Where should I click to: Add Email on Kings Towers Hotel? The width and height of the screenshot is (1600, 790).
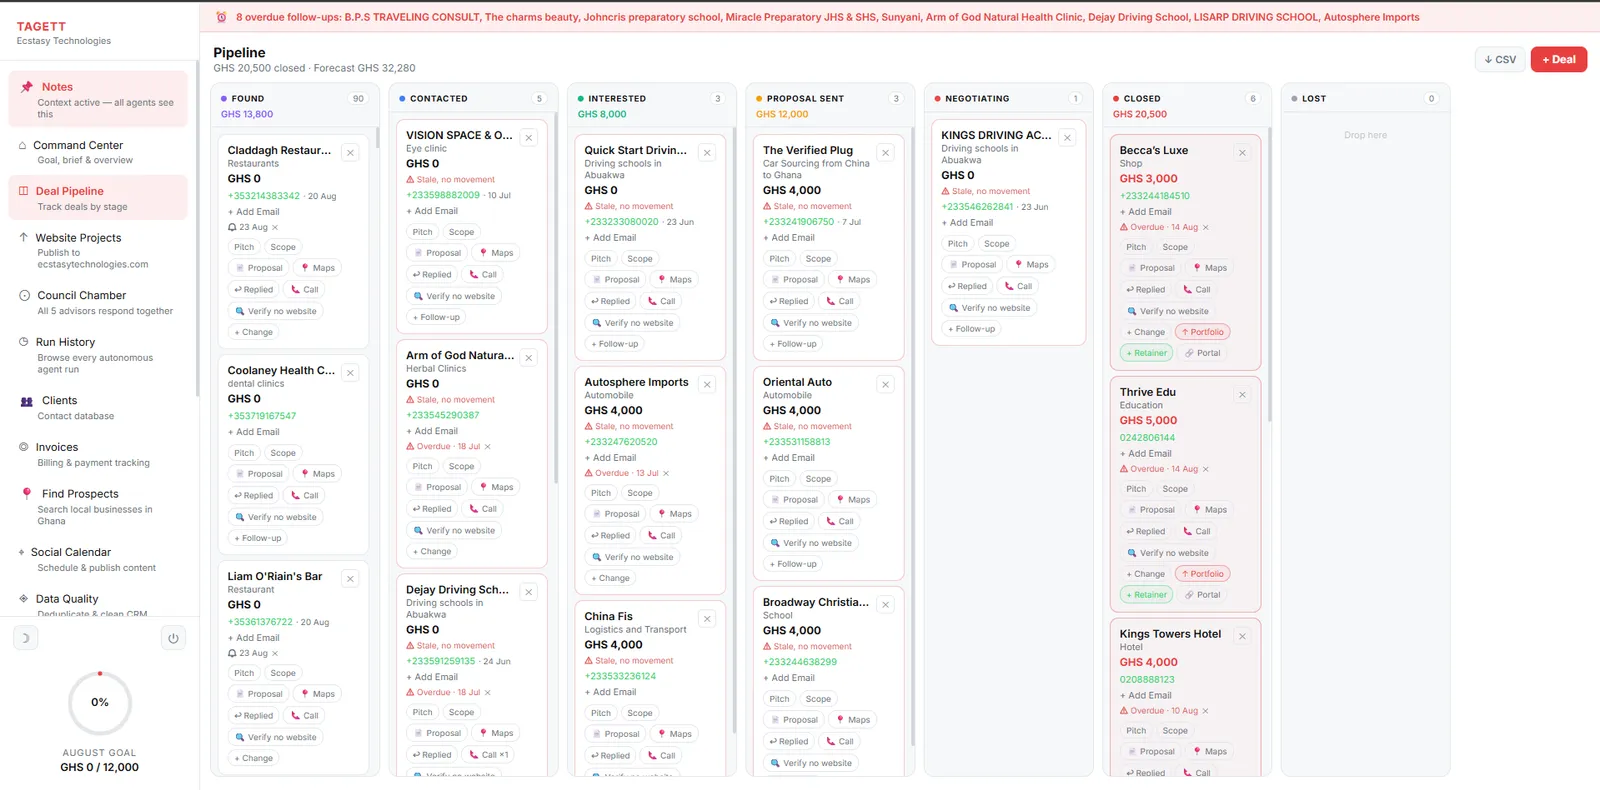pyautogui.click(x=1146, y=696)
